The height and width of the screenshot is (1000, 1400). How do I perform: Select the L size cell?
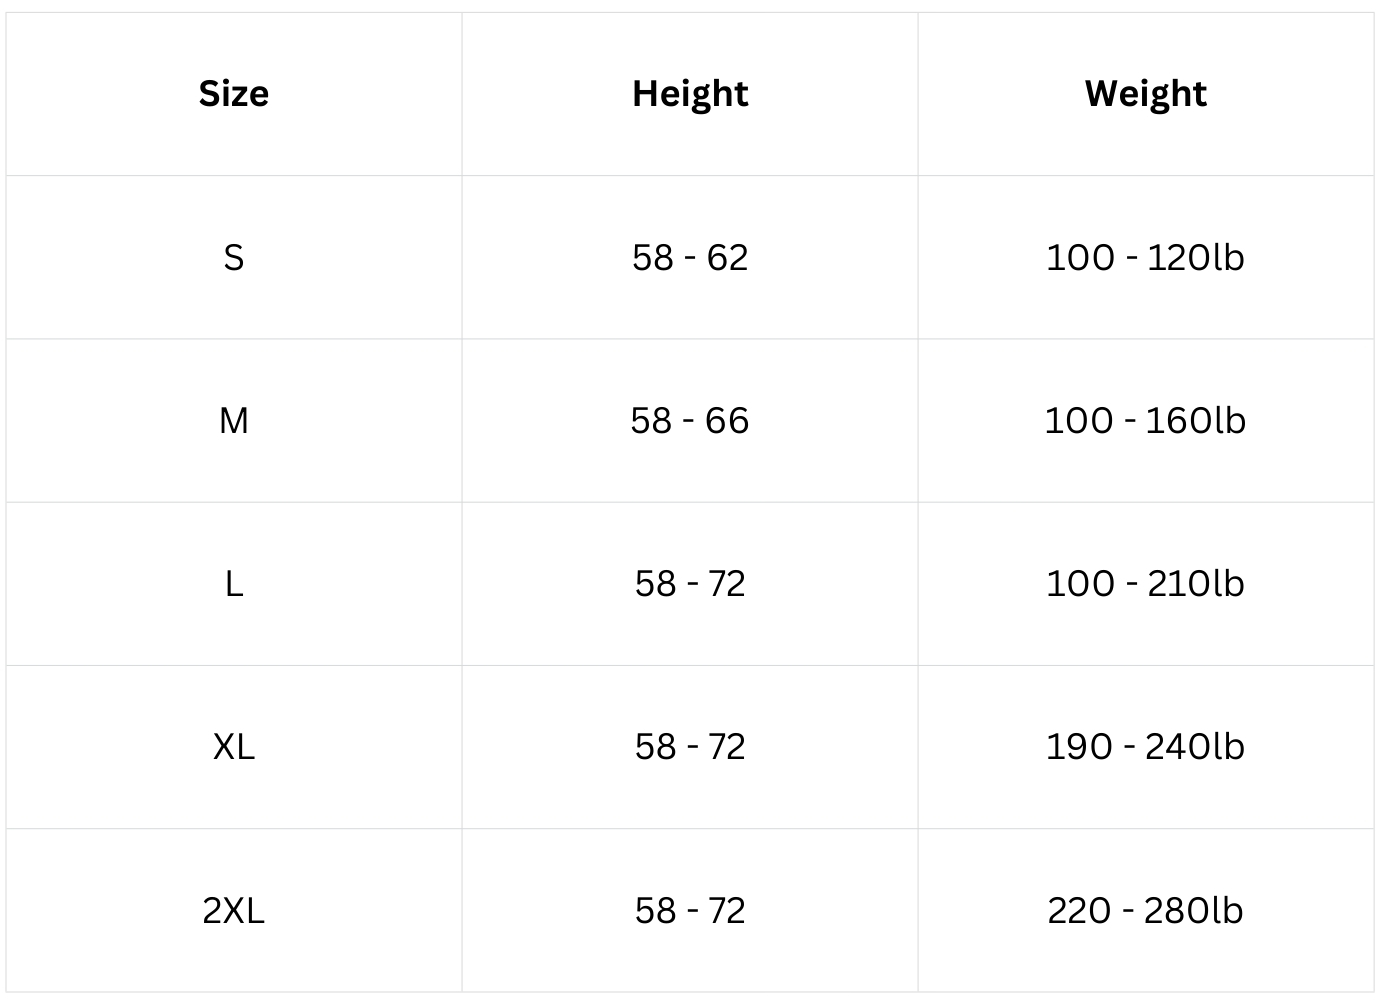pyautogui.click(x=233, y=584)
